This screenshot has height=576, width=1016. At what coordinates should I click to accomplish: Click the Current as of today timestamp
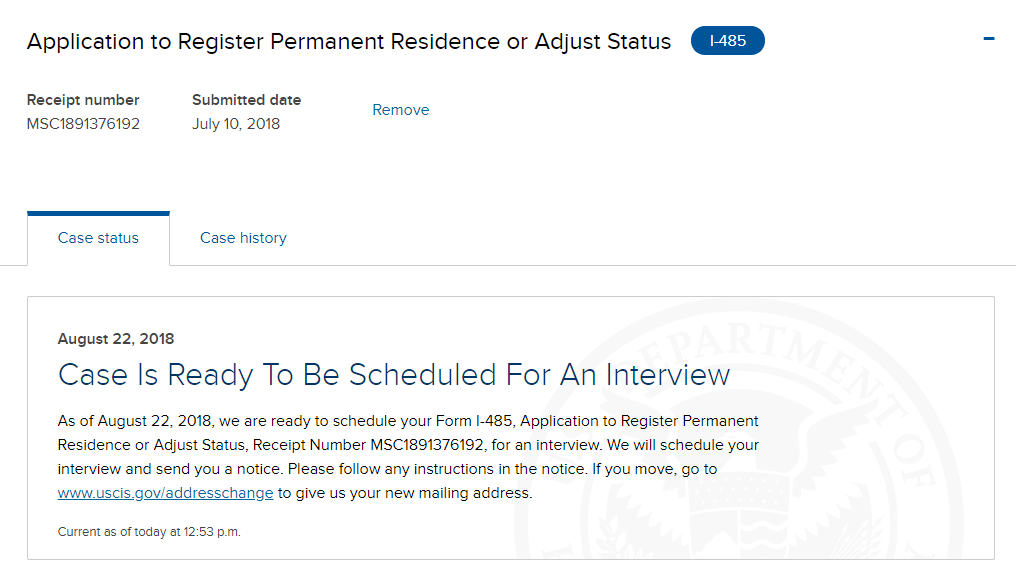[149, 532]
